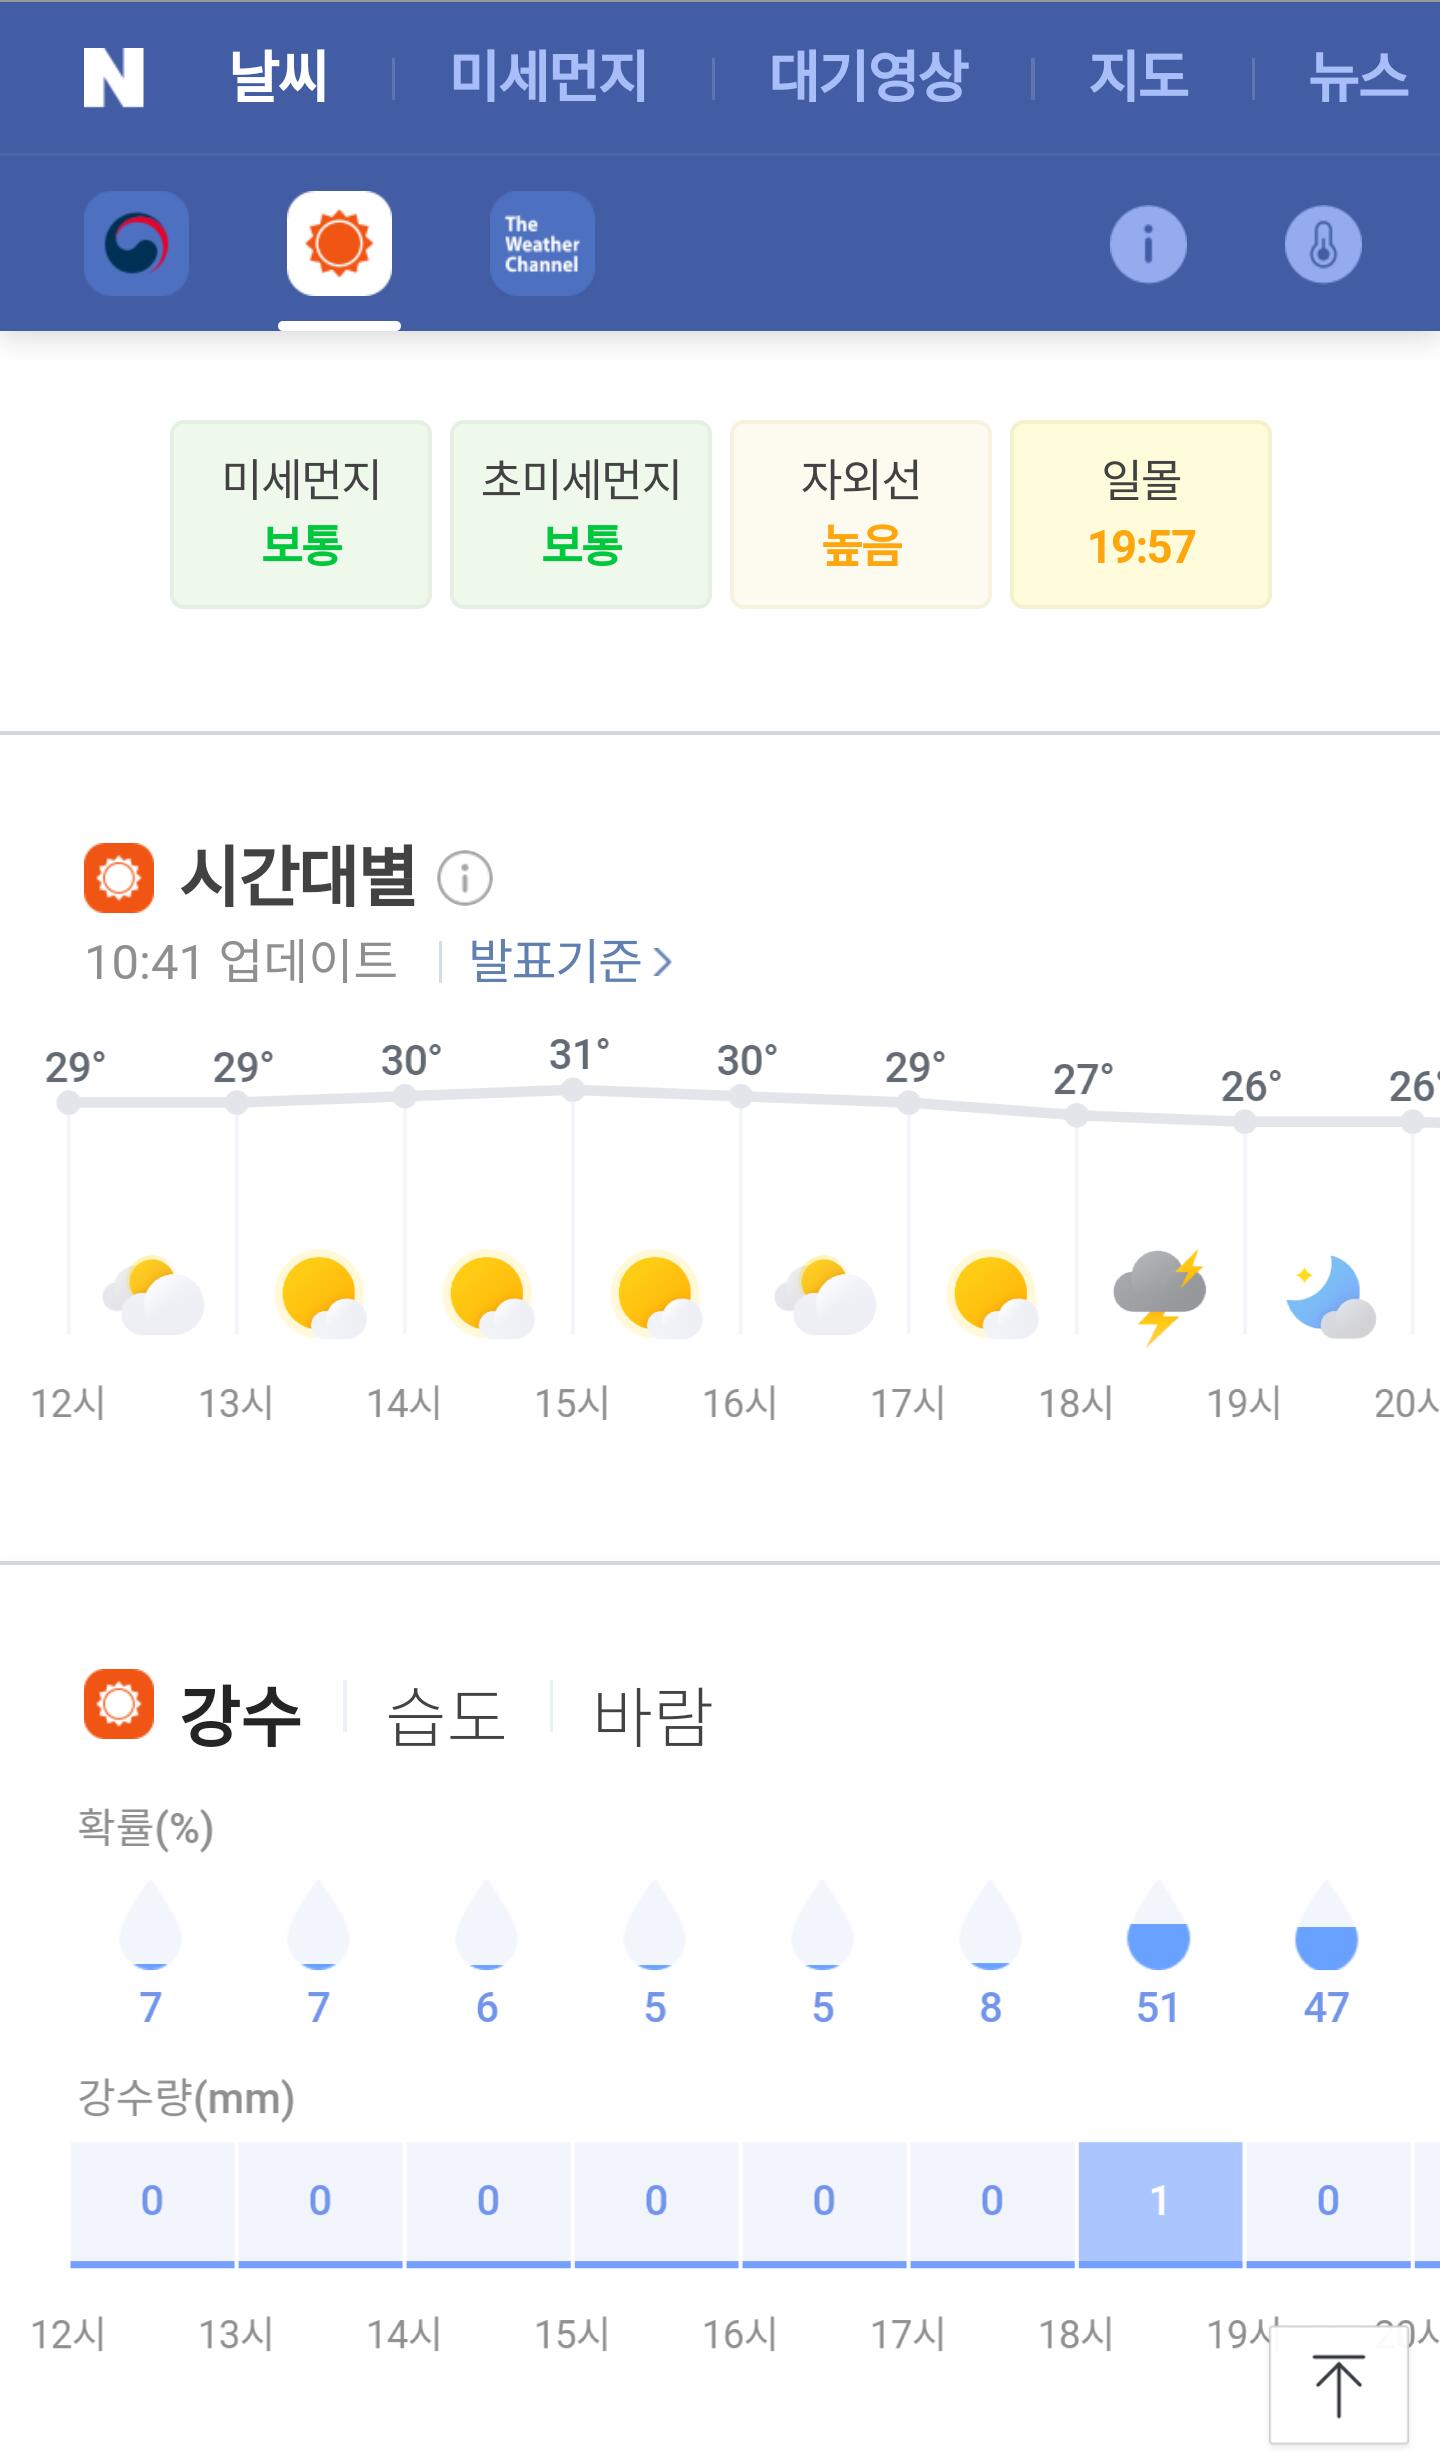1440x2461 pixels.
Task: Open the 미세먼지 보통 card
Action: pos(301,514)
